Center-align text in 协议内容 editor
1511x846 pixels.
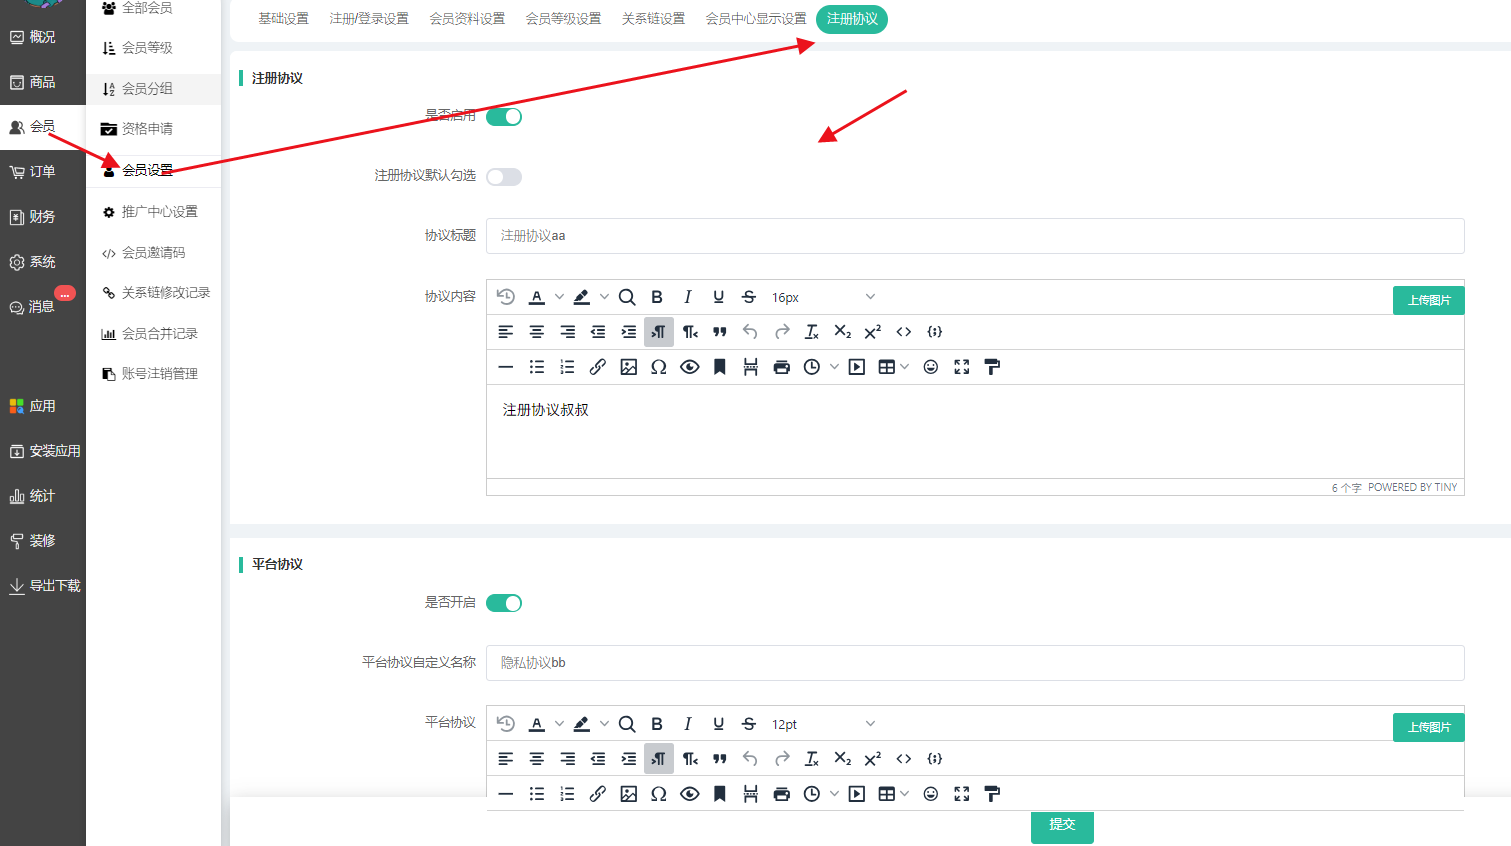tap(537, 332)
